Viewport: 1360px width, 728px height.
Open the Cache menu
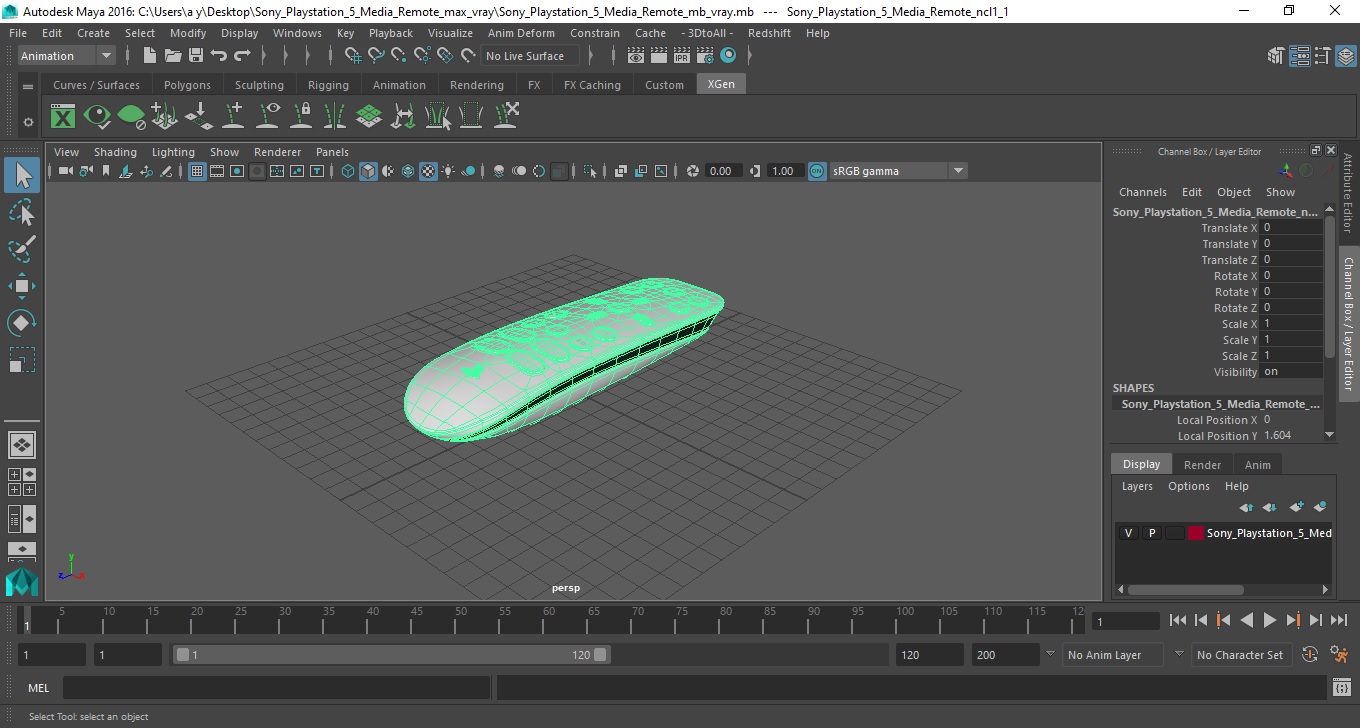pos(650,33)
